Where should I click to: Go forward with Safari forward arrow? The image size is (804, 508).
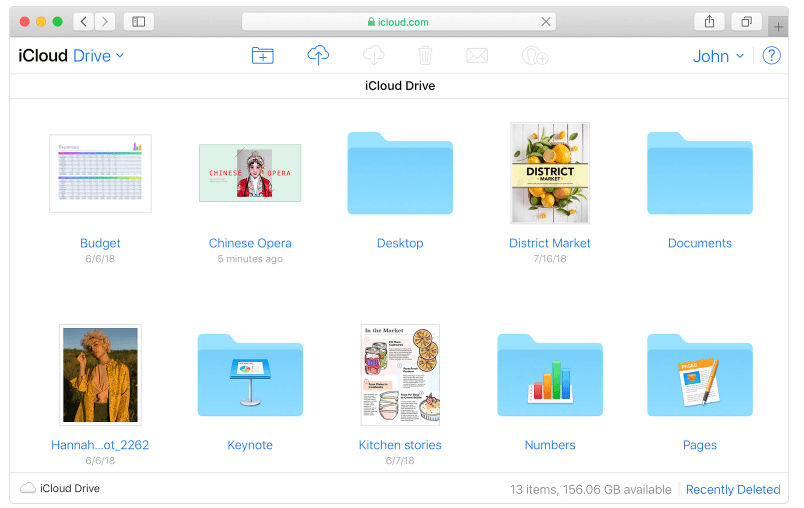(x=105, y=22)
